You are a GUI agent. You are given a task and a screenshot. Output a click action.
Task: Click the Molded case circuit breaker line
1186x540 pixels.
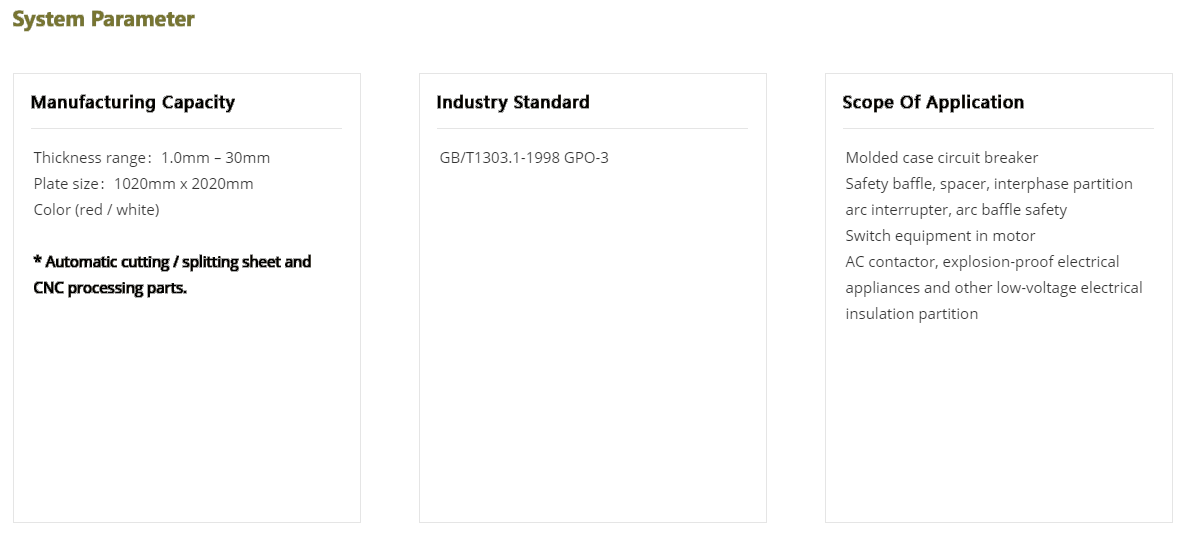pos(942,158)
